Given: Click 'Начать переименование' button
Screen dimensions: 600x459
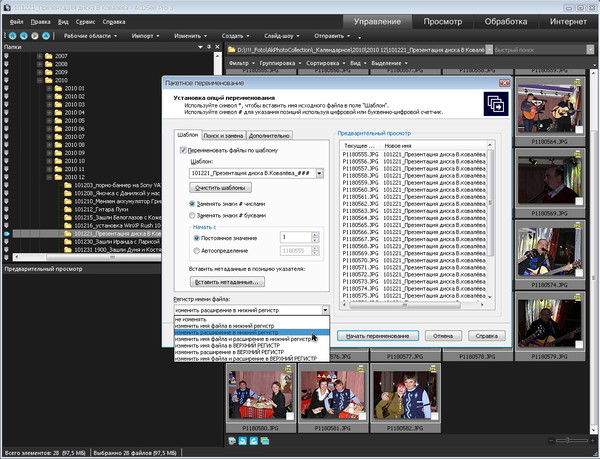Looking at the screenshot, I should point(378,336).
